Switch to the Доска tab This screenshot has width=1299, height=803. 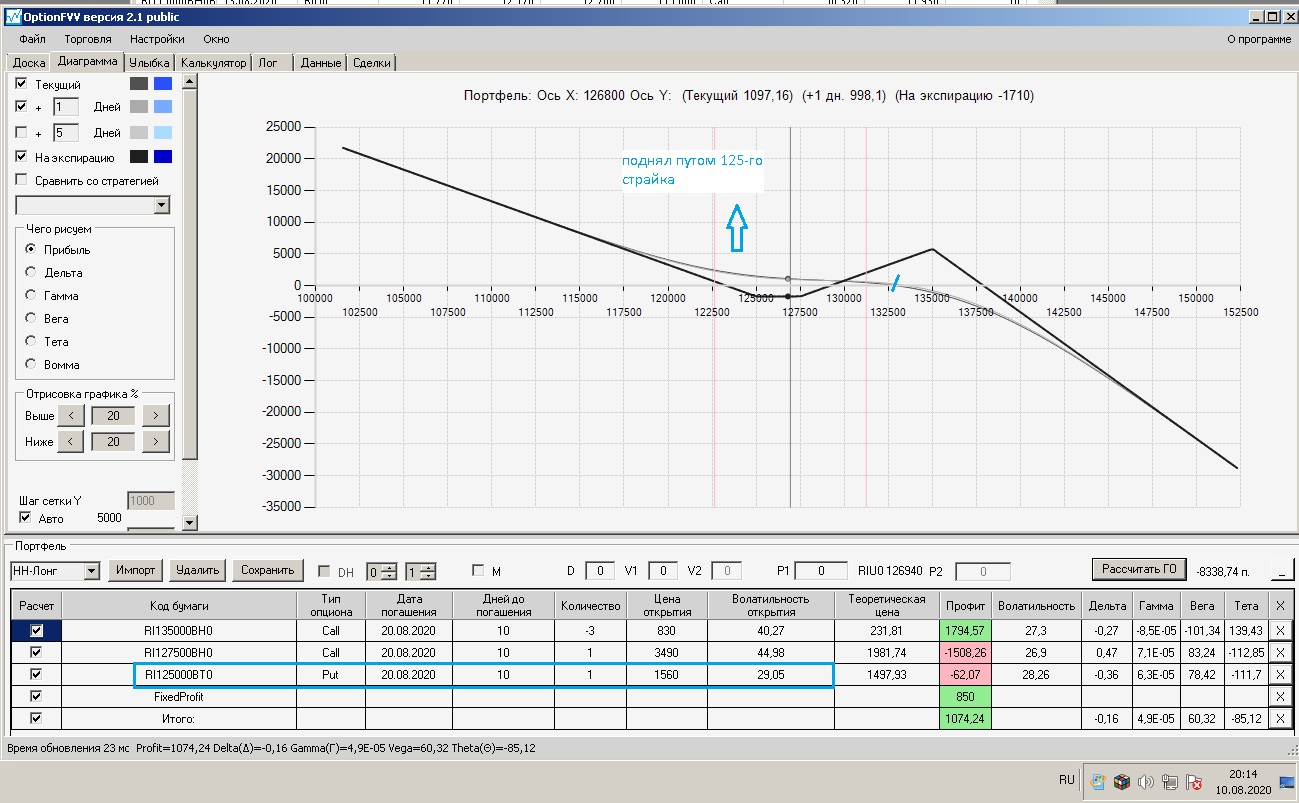(29, 63)
